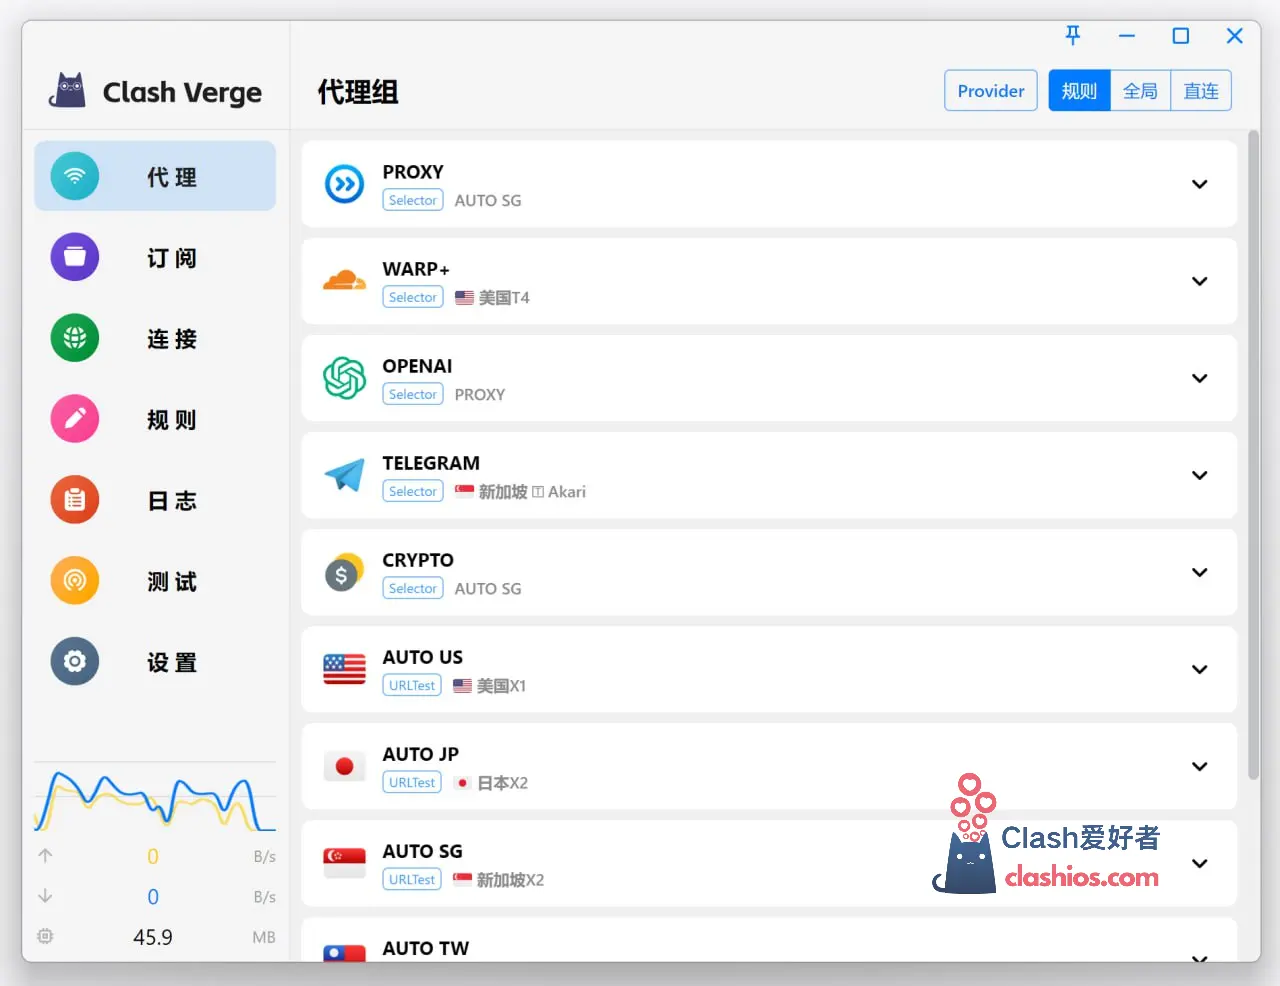Click the AUTO US flag icon
Image resolution: width=1280 pixels, height=986 pixels.
click(344, 669)
